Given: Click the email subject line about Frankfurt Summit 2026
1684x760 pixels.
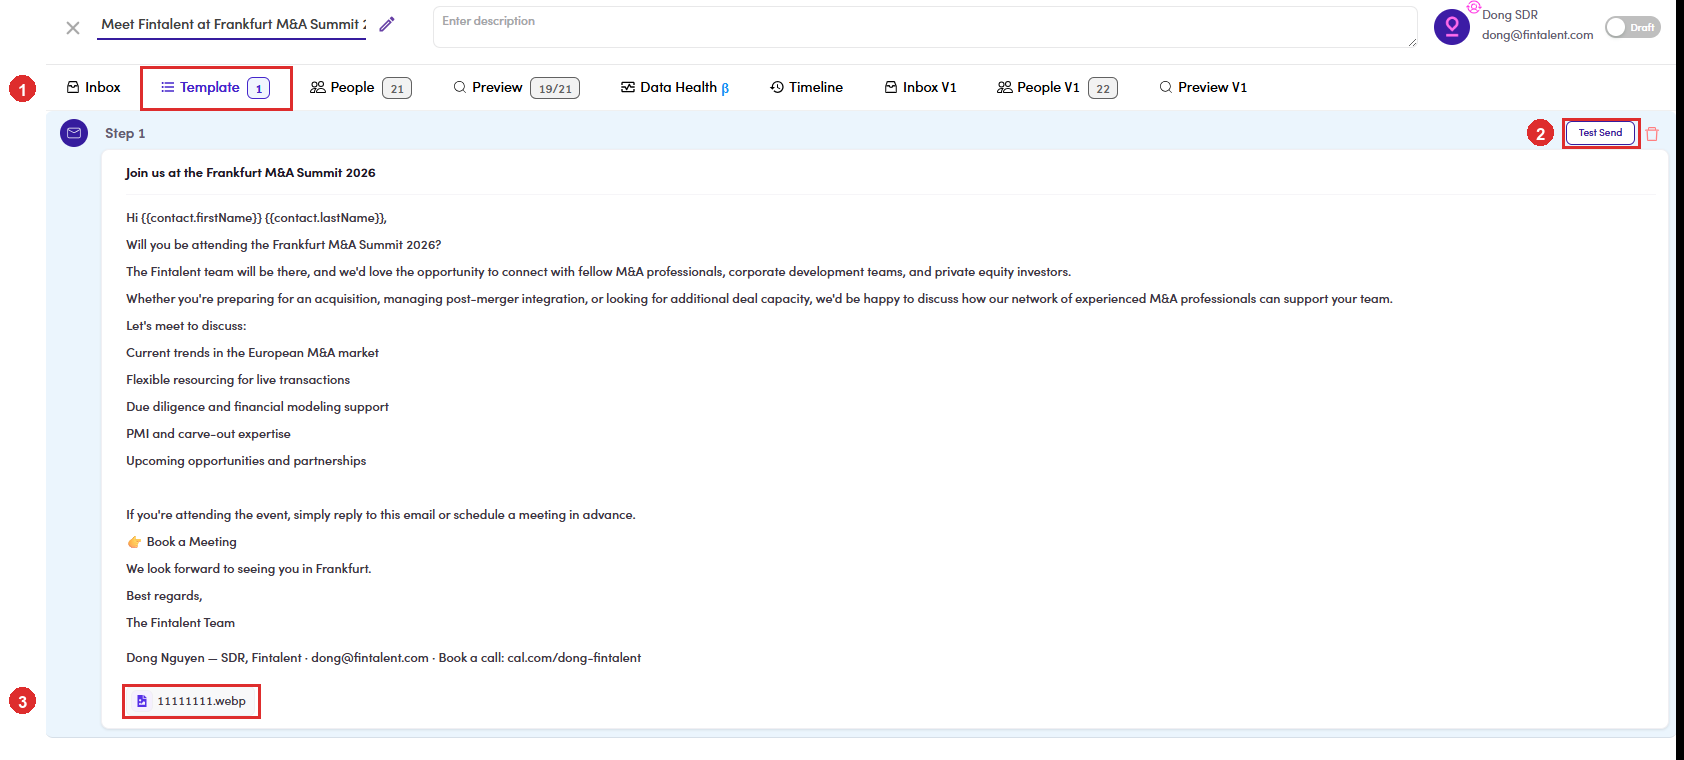Looking at the screenshot, I should pos(251,173).
